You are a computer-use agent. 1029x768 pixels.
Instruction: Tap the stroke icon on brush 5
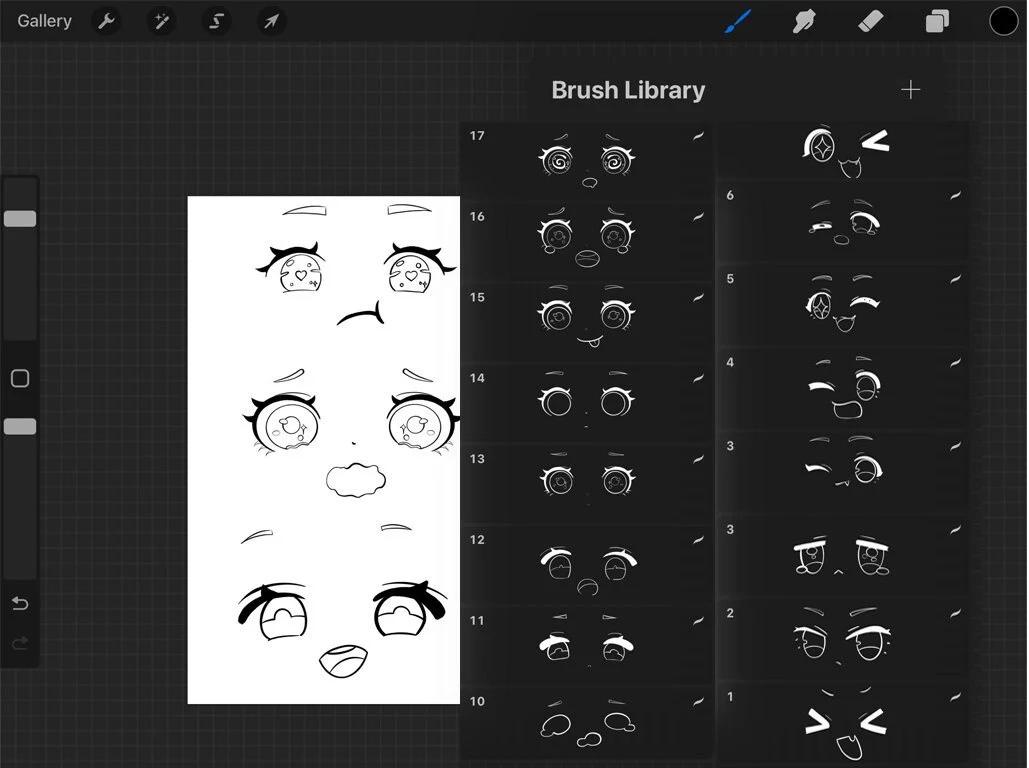click(956, 279)
